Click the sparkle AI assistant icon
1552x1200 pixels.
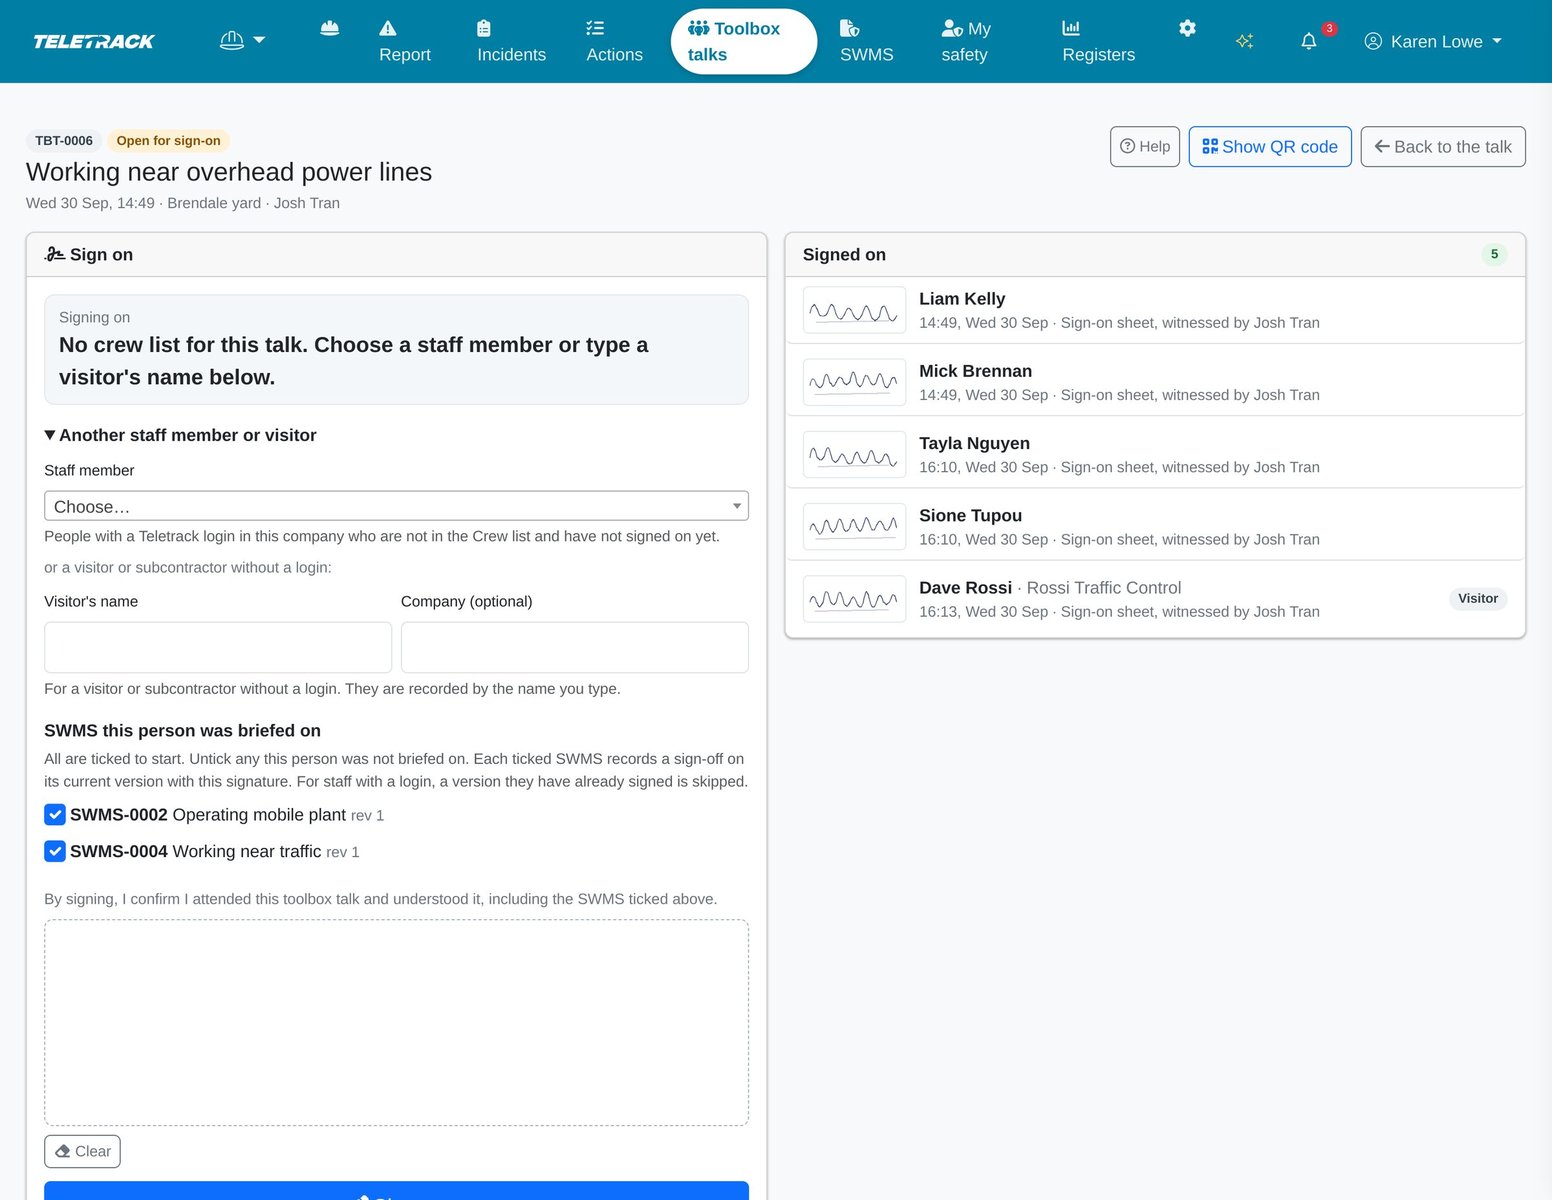pyautogui.click(x=1244, y=41)
